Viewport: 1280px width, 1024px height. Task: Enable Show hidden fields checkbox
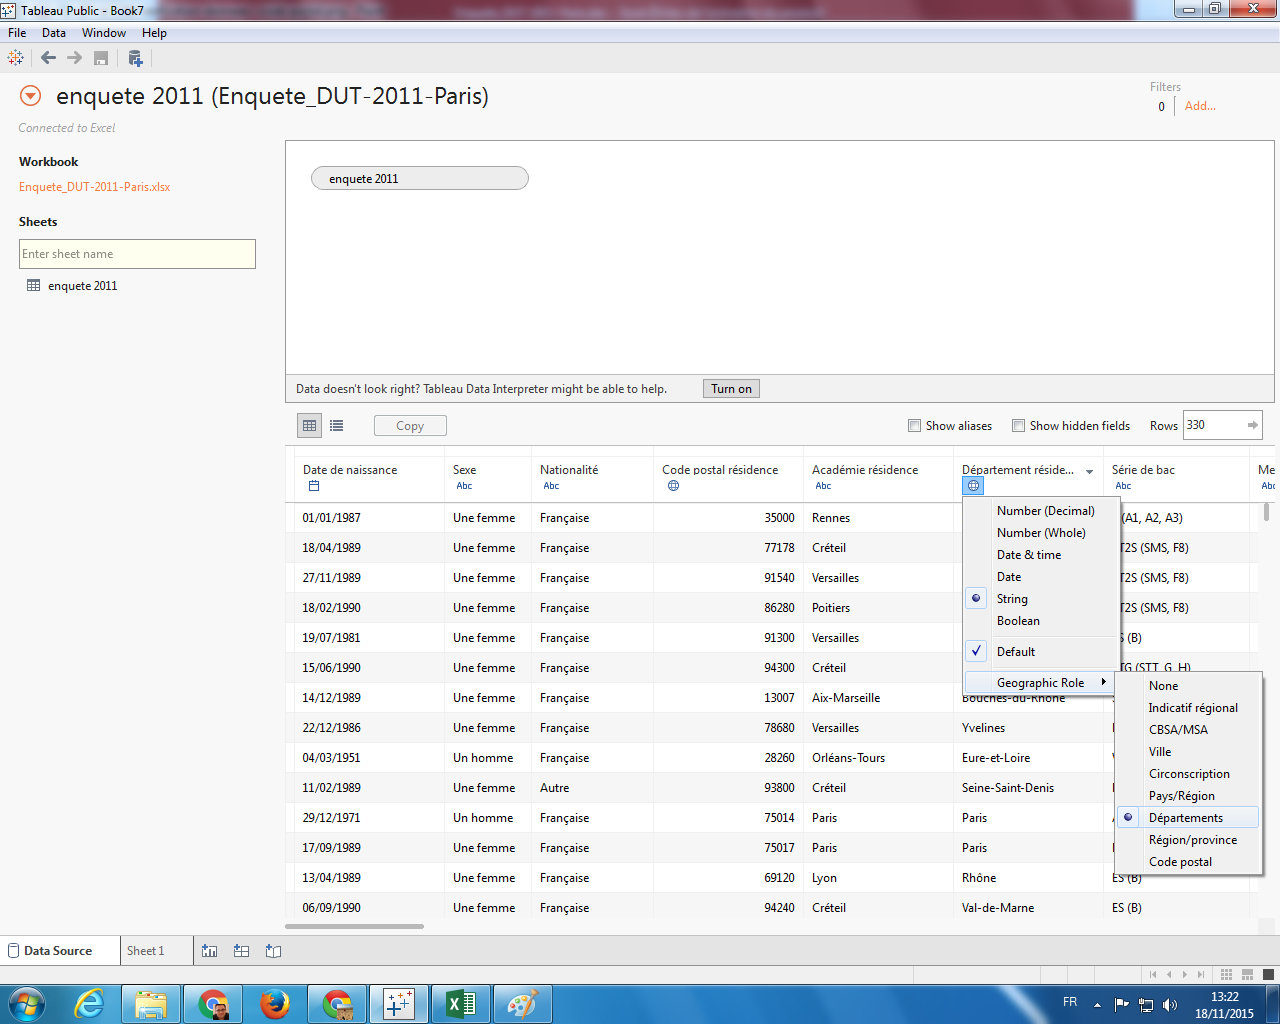click(1018, 425)
